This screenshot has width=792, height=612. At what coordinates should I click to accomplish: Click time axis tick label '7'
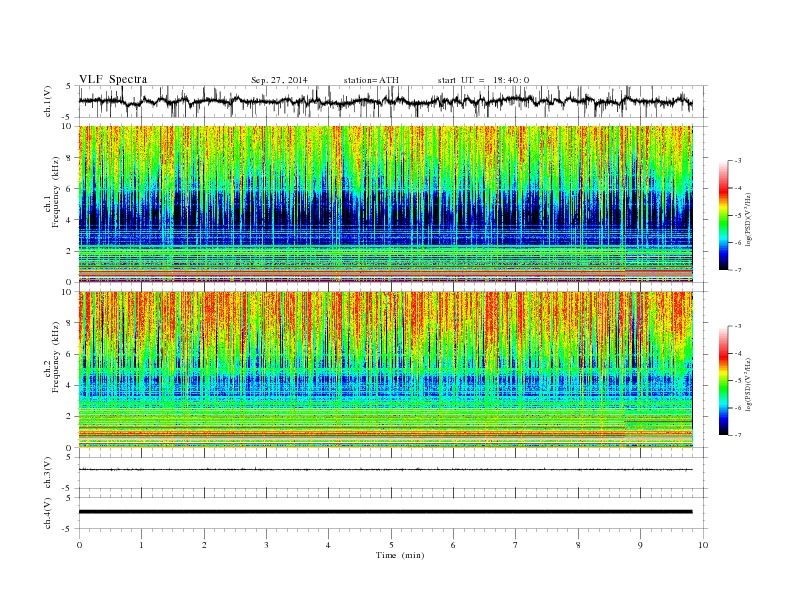click(x=516, y=545)
